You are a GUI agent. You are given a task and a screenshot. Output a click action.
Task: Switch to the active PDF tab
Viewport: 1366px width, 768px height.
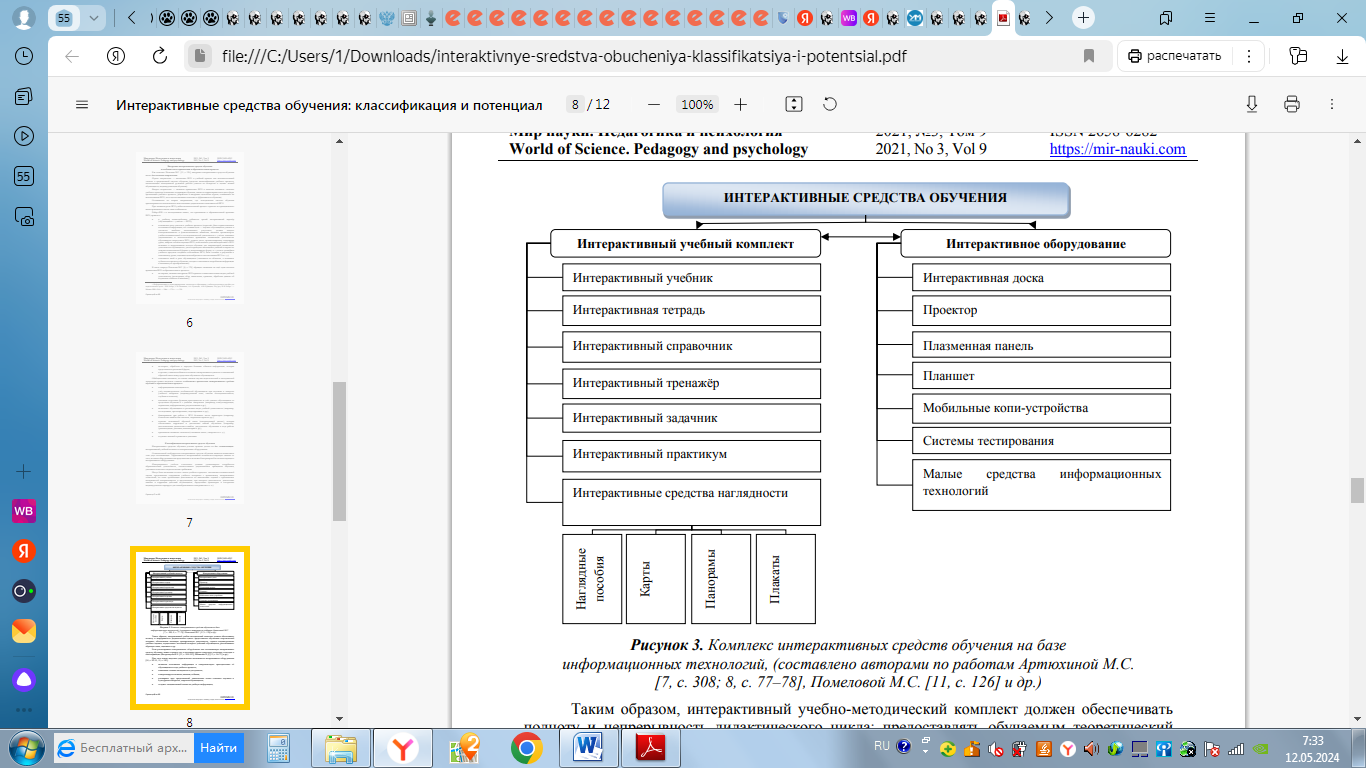pos(1003,18)
